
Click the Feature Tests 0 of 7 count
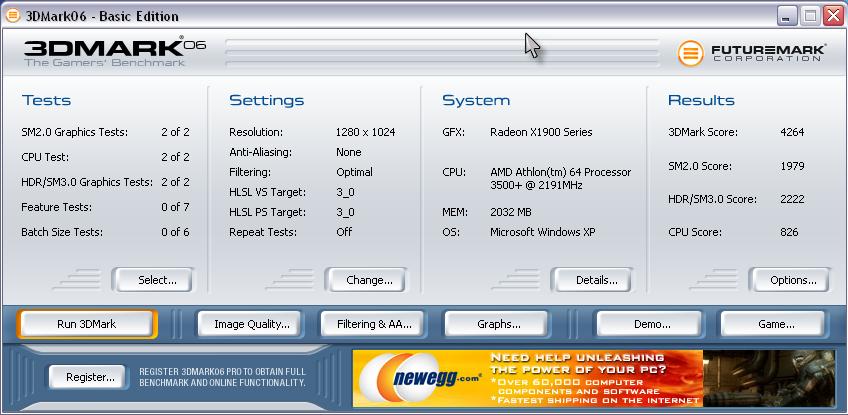(175, 207)
